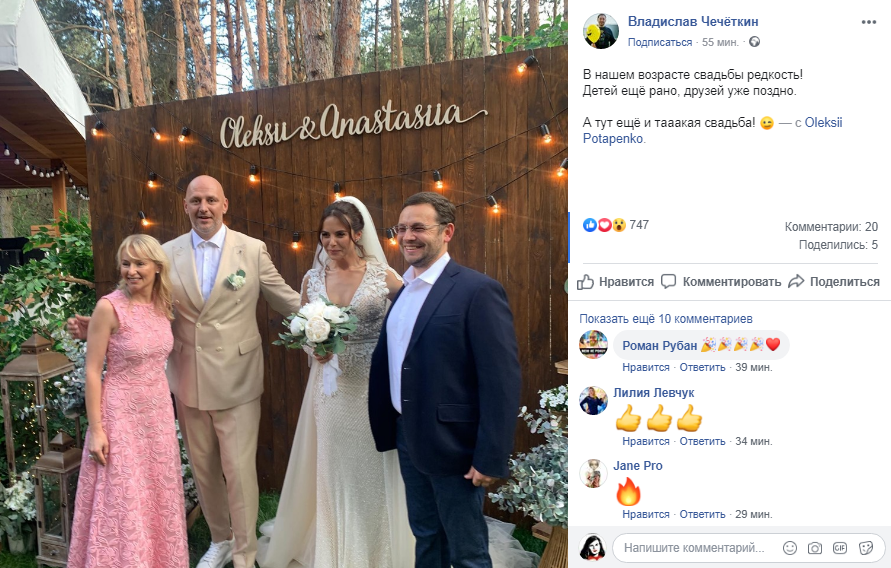The height and width of the screenshot is (568, 891).
Task: Share the post via Поделиться
Action: 834,282
